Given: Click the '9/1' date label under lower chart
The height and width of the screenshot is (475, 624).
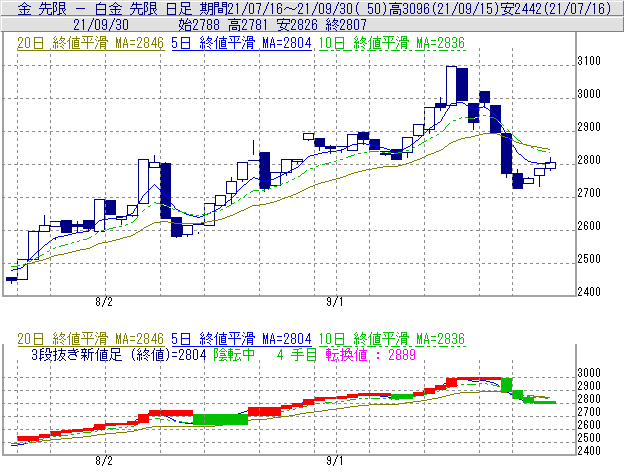Looking at the screenshot, I should pyautogui.click(x=335, y=461).
